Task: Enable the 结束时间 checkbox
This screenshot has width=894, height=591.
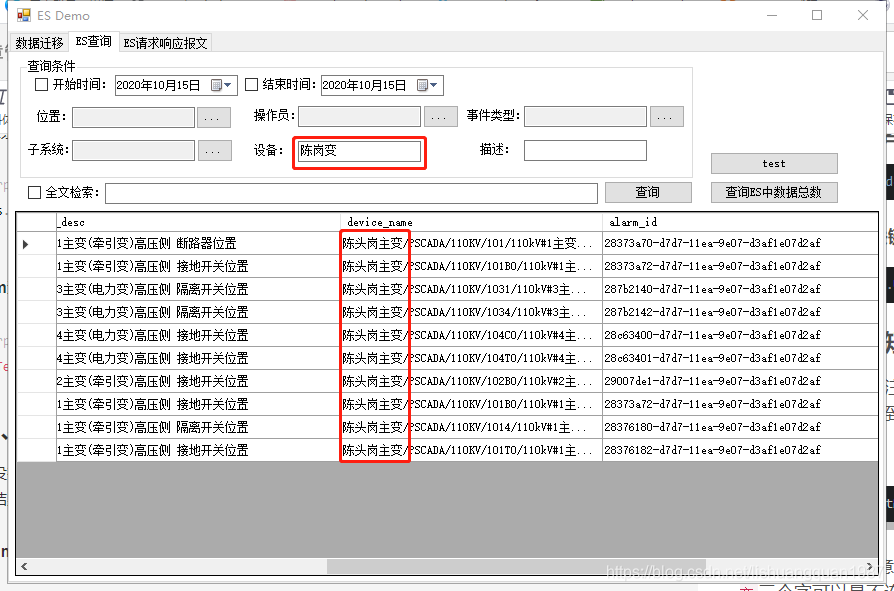Action: coord(252,85)
